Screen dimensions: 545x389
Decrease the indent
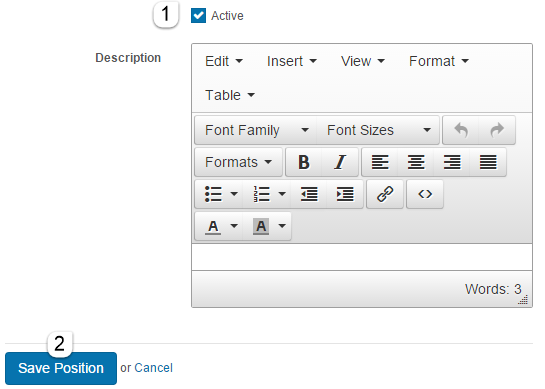point(309,194)
